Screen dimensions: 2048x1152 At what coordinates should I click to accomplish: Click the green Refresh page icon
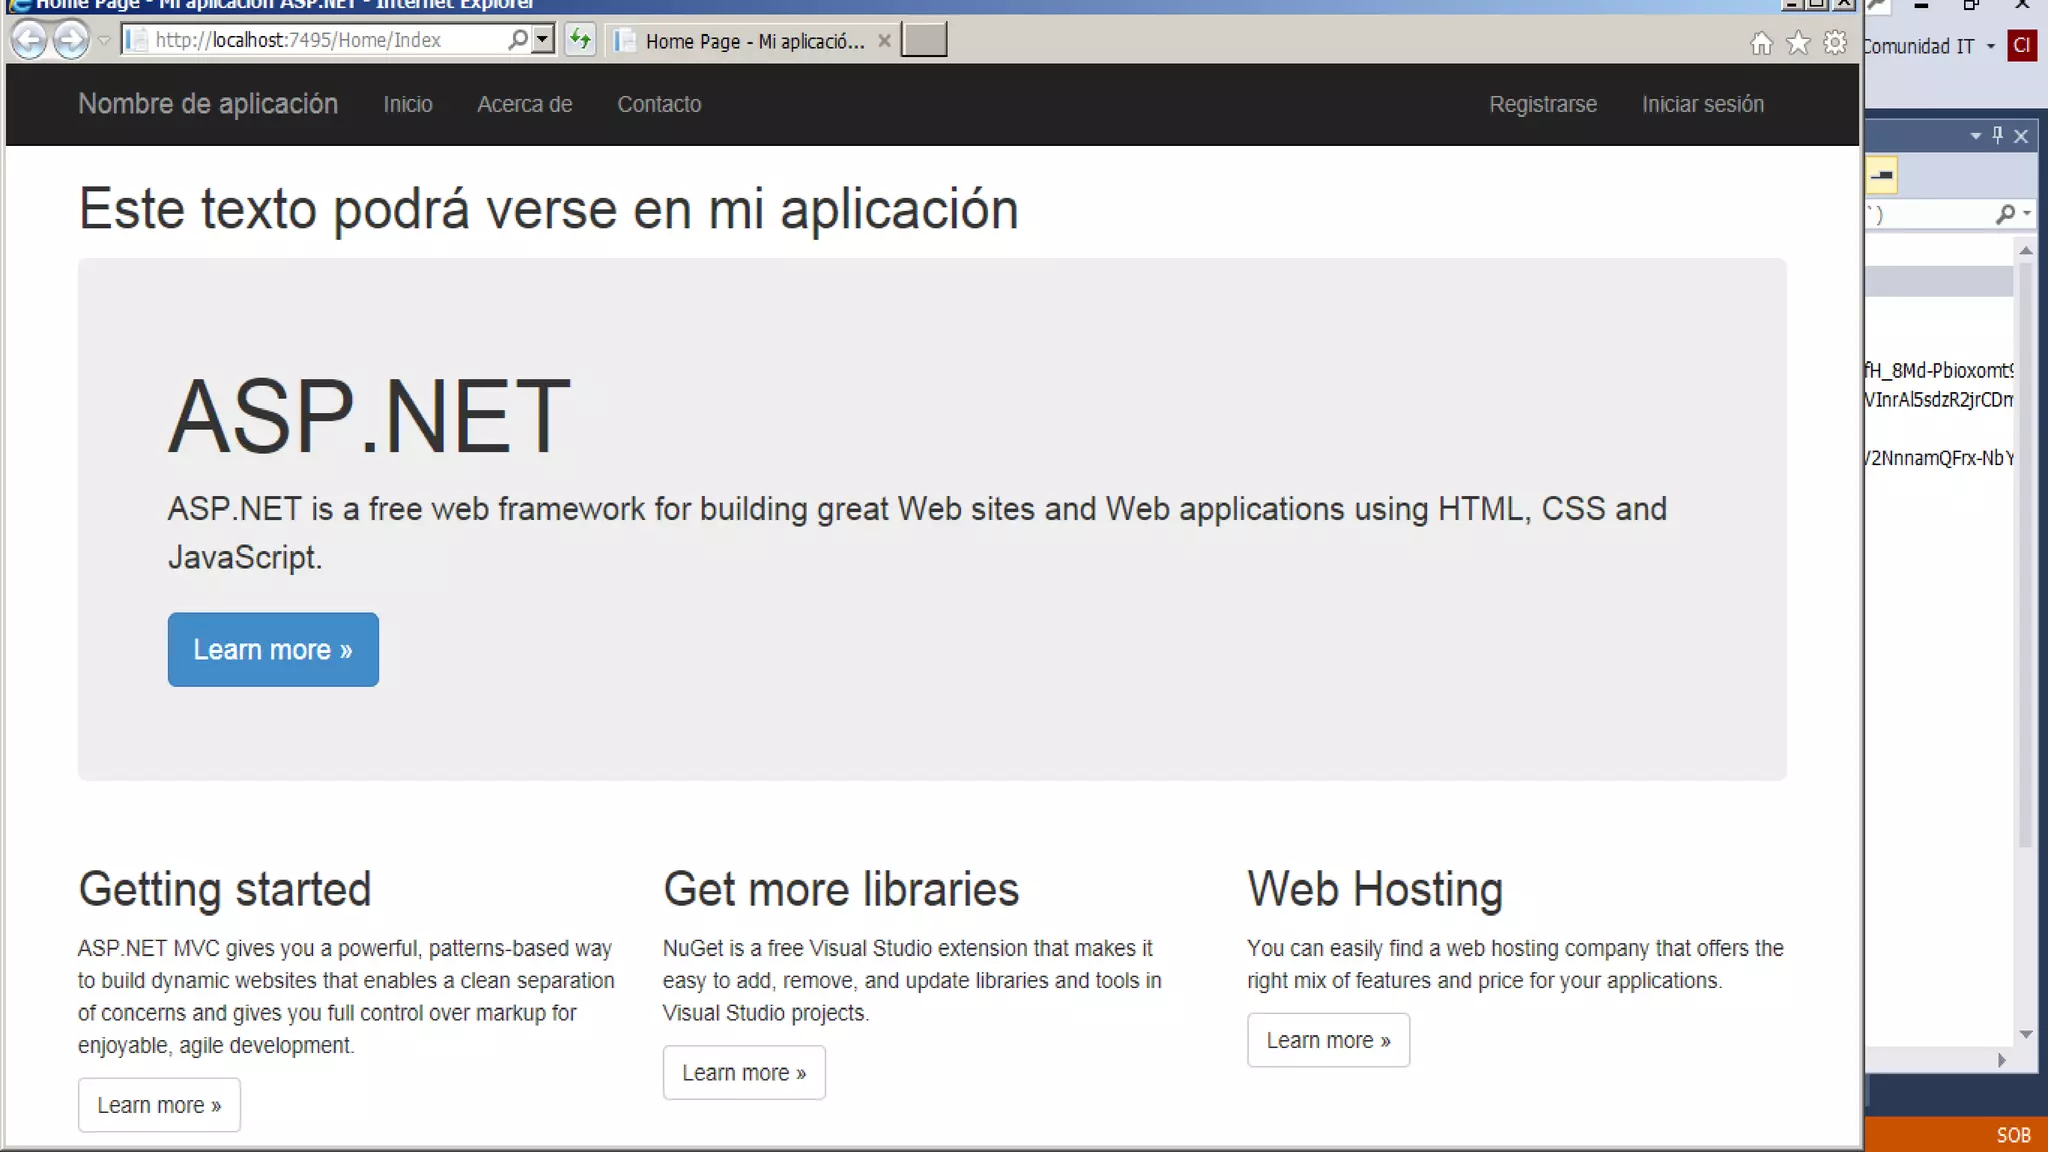click(x=580, y=40)
